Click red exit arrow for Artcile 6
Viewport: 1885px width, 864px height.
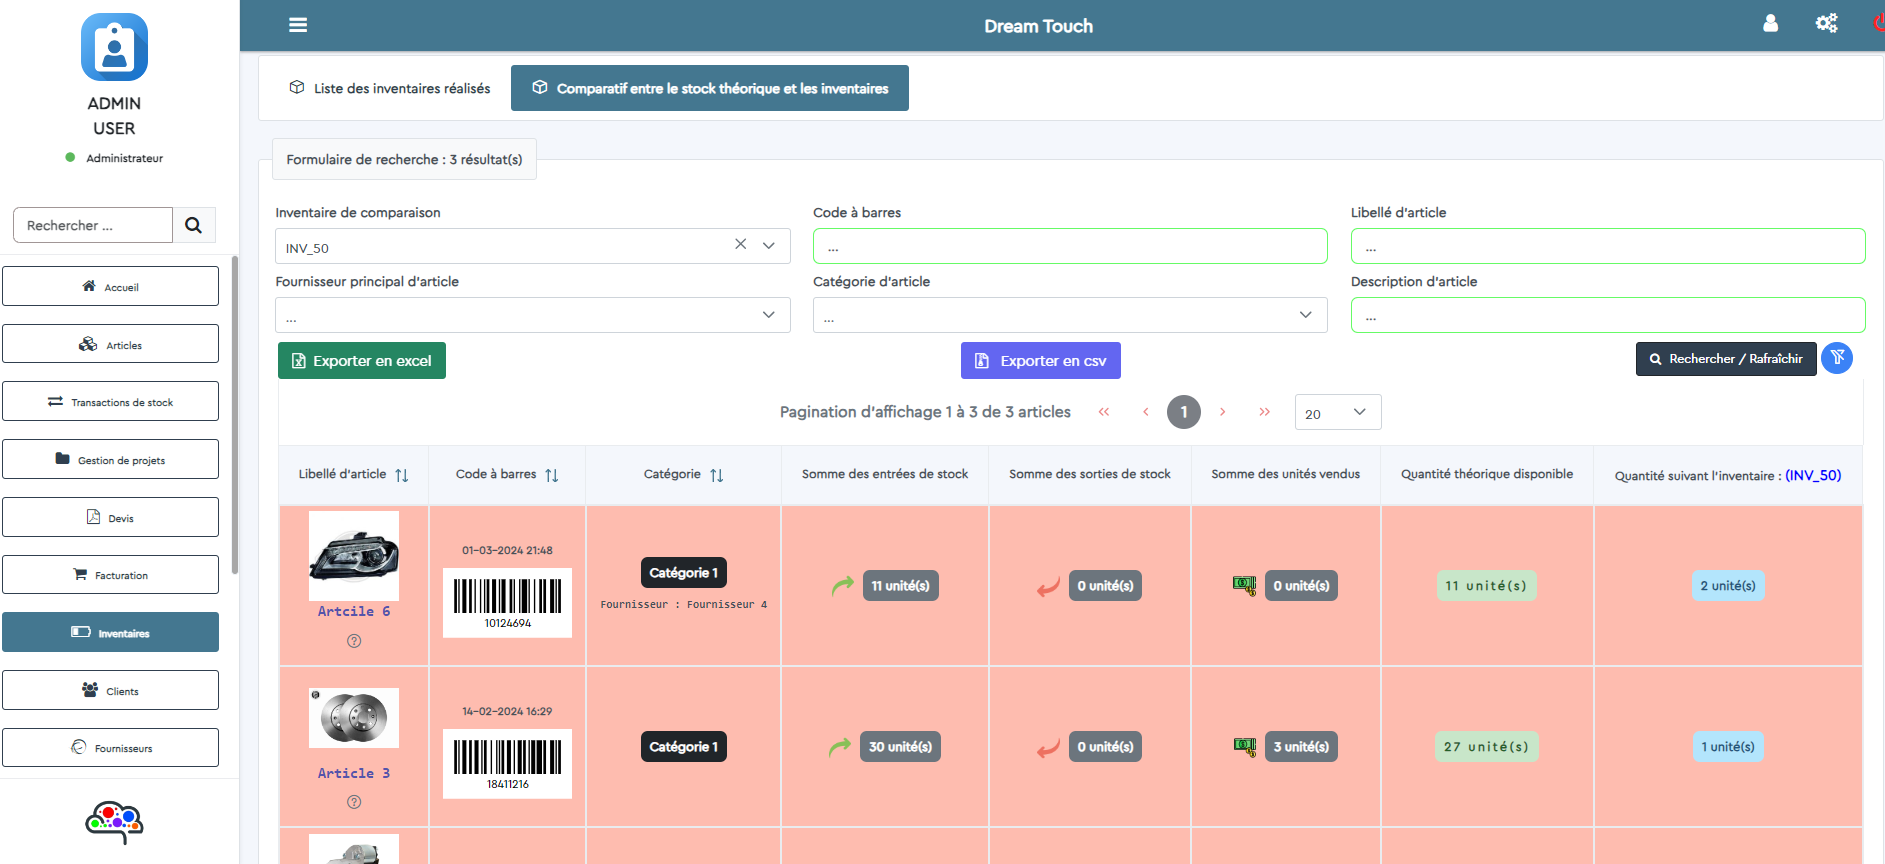(x=1048, y=586)
